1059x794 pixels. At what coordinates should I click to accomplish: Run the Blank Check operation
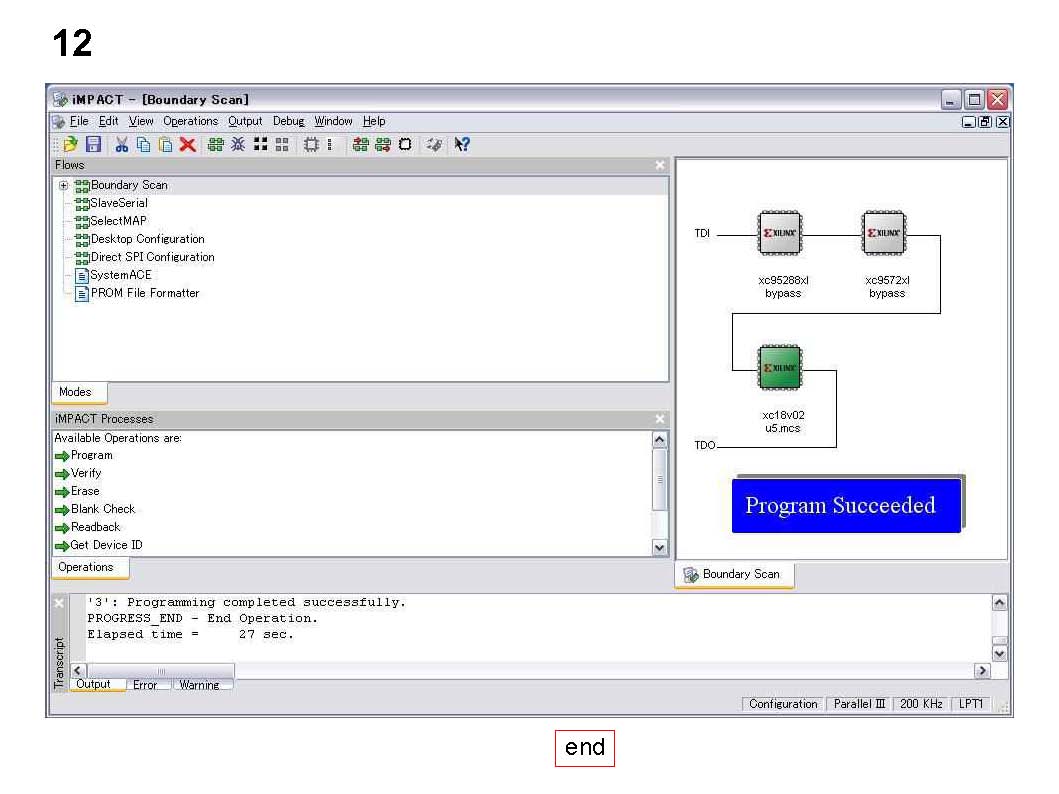[95, 510]
